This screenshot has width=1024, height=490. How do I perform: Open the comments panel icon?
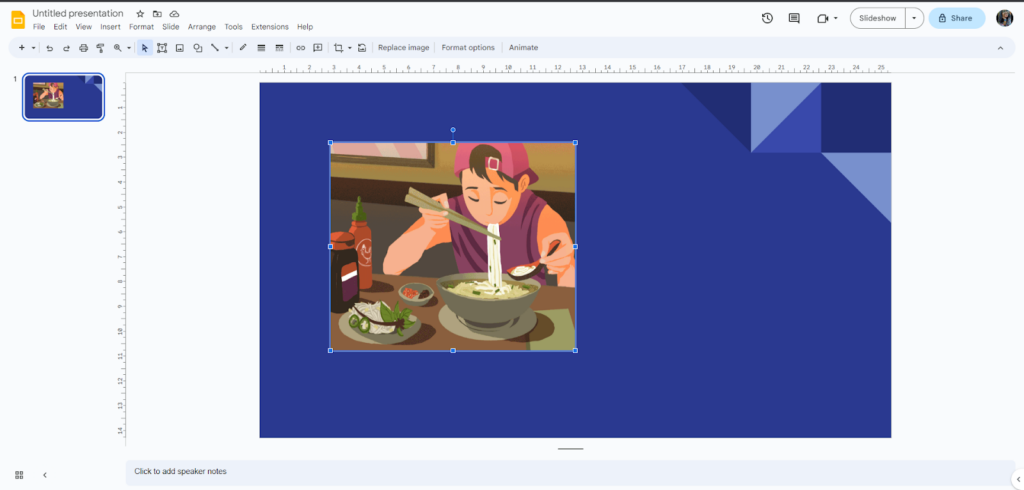(794, 18)
